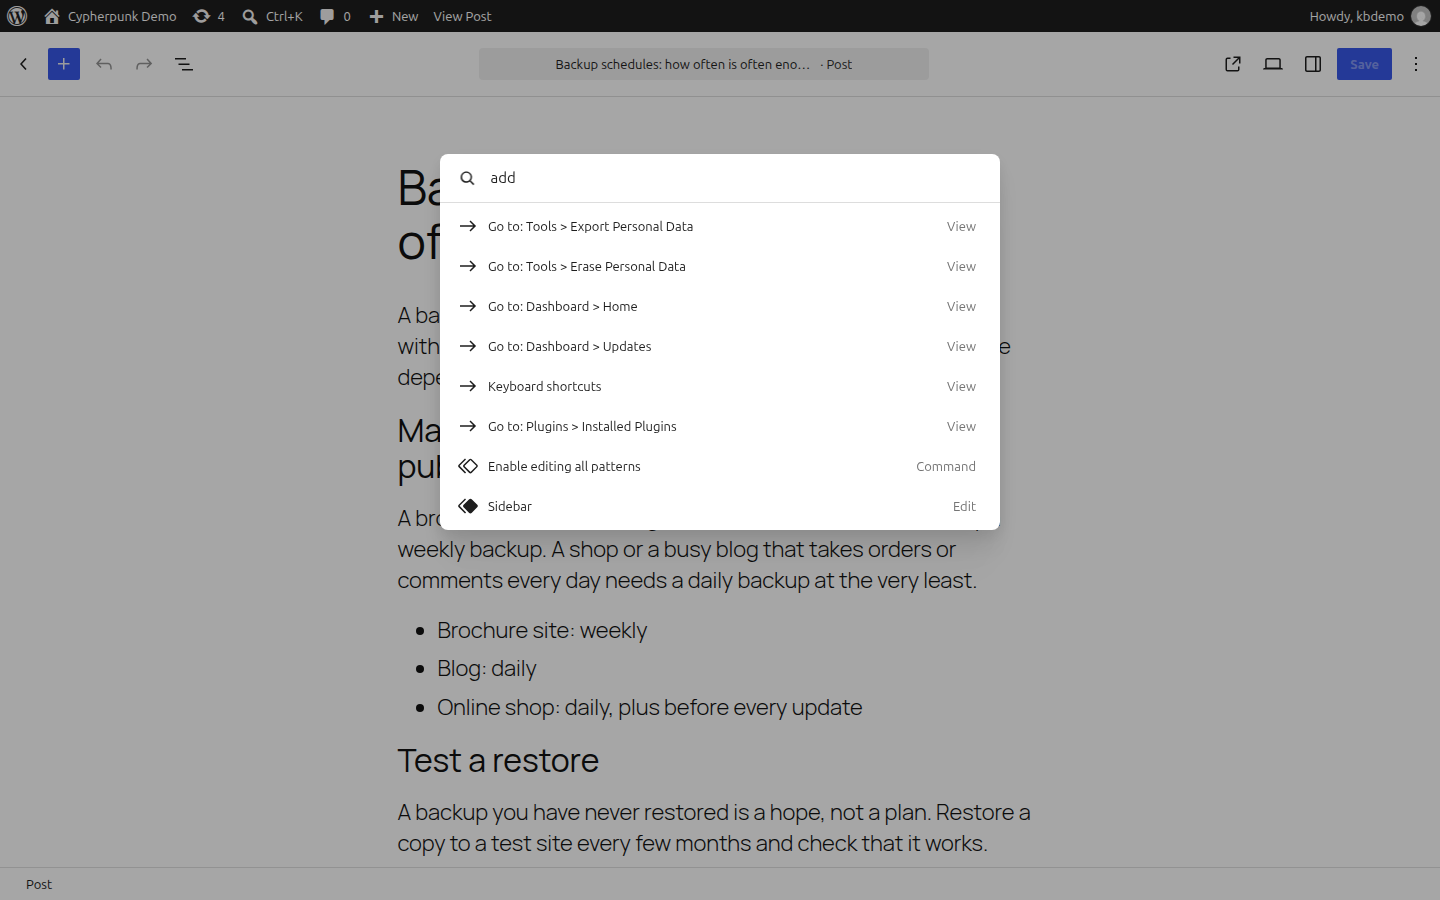Choose Go to: Dashboard > Home
This screenshot has height=900, width=1440.
(720, 306)
